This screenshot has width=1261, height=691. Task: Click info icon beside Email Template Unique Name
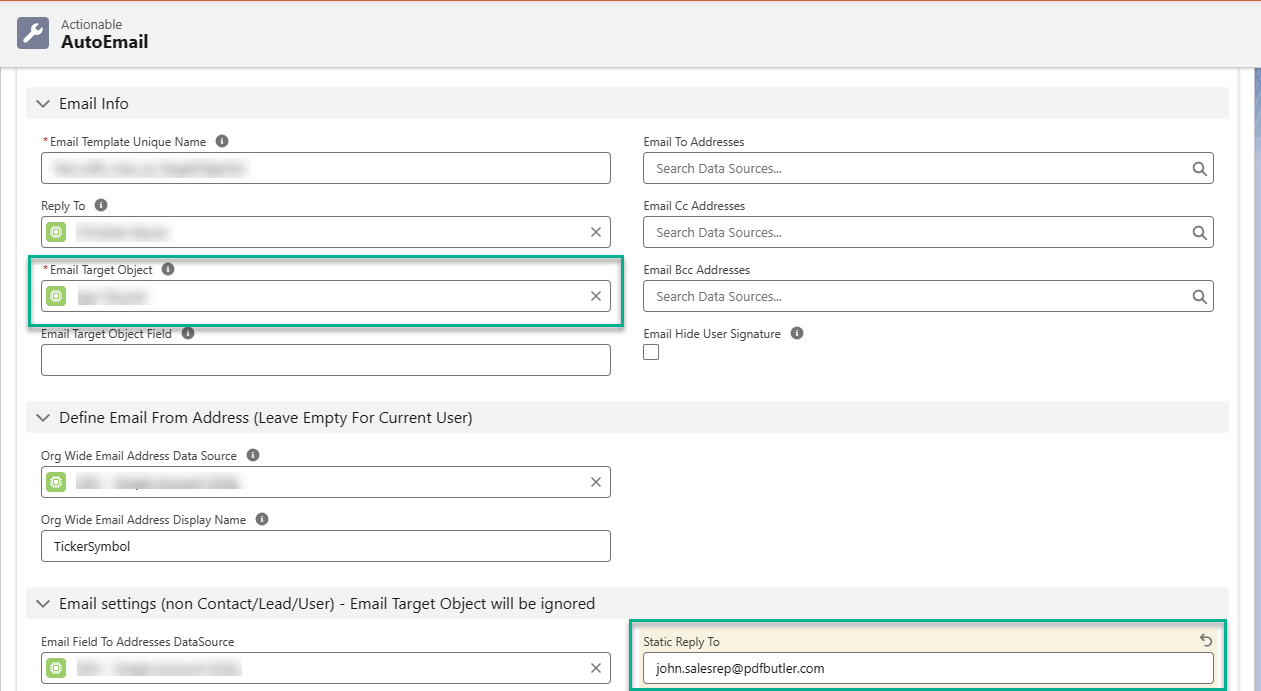(222, 142)
